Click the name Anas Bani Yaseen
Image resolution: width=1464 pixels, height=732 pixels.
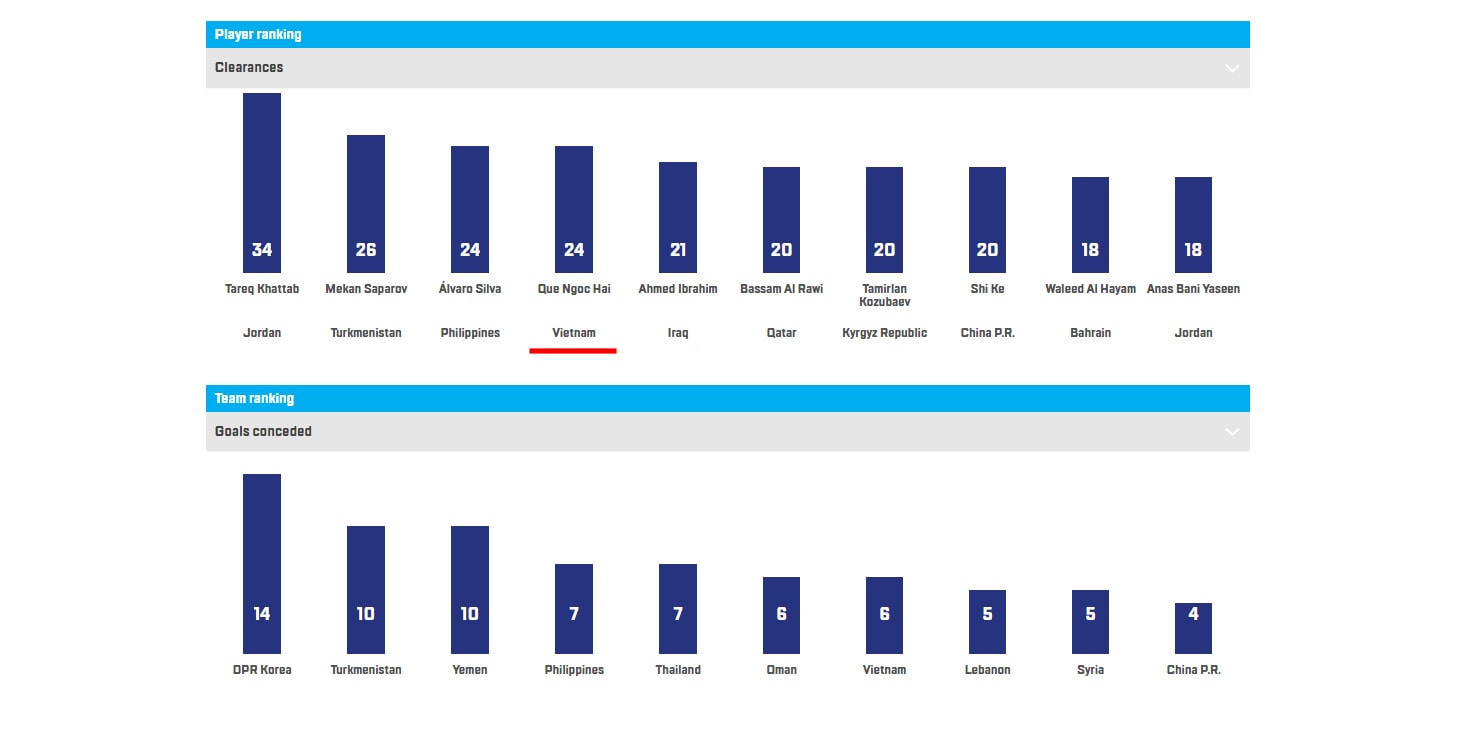pos(1193,289)
